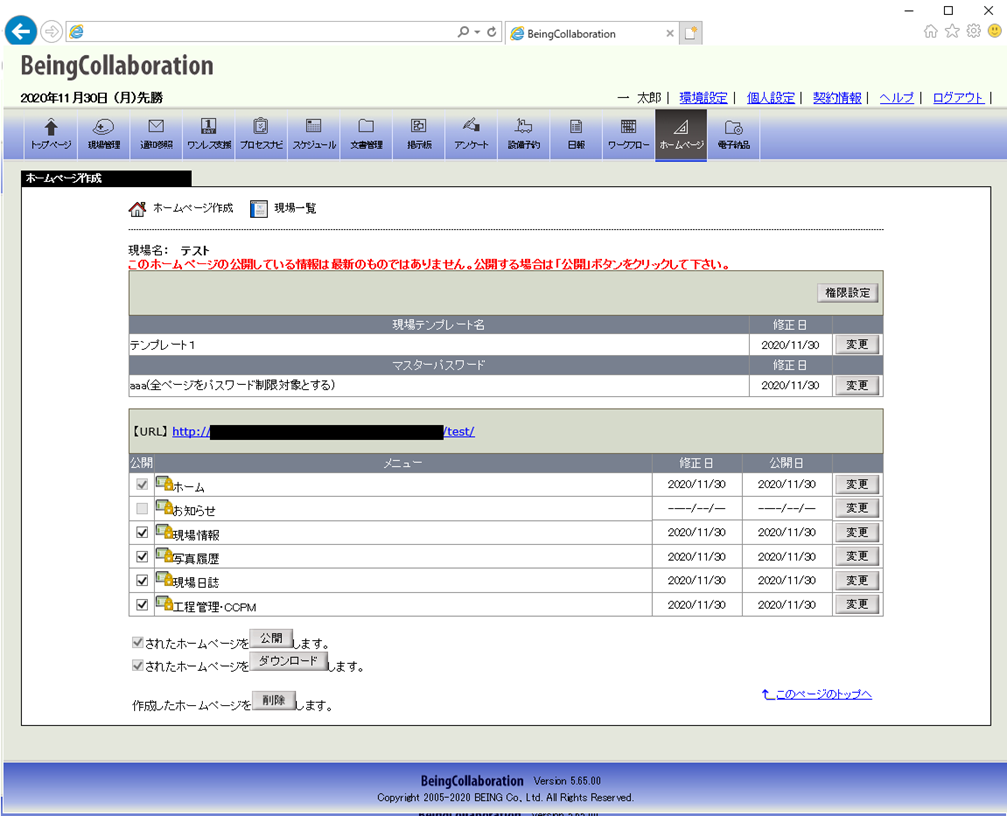Click the browser home icon
The width and height of the screenshot is (1007, 816).
[x=931, y=31]
